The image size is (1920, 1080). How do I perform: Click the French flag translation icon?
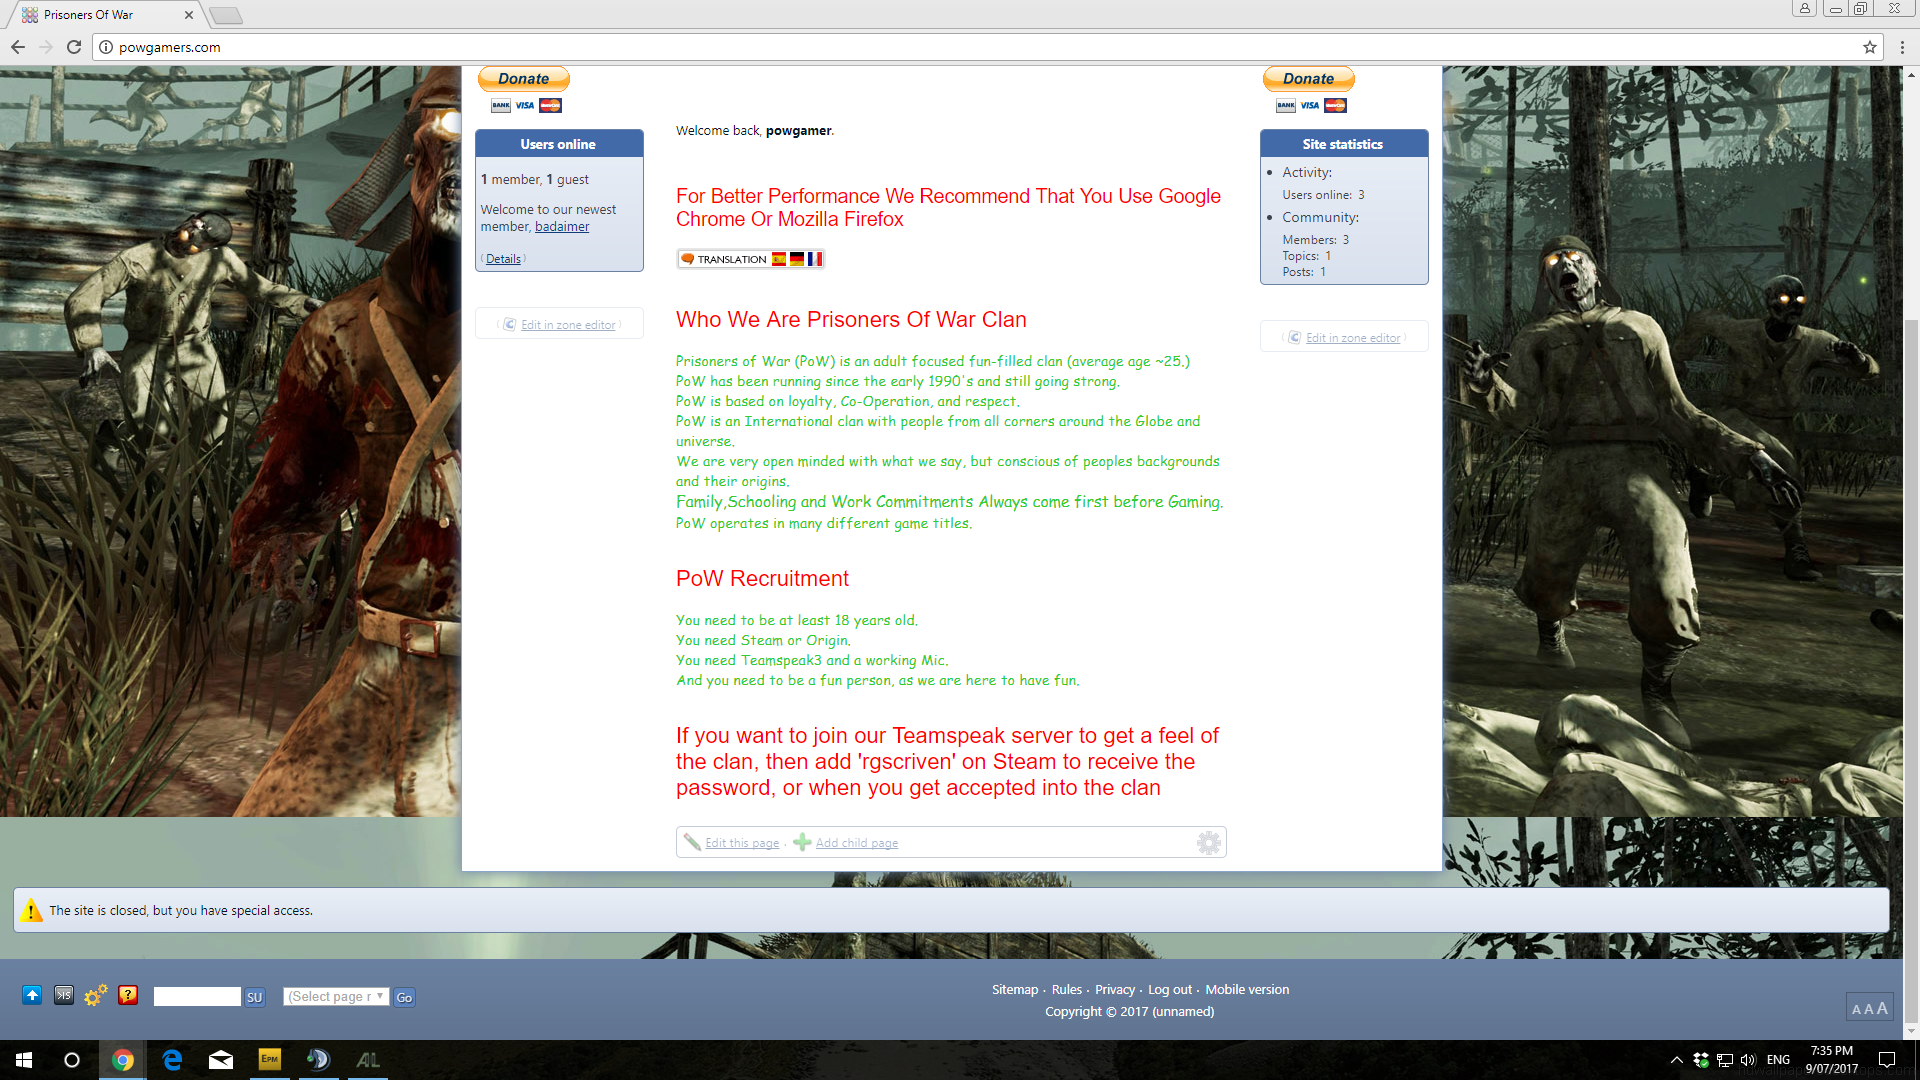[x=815, y=259]
